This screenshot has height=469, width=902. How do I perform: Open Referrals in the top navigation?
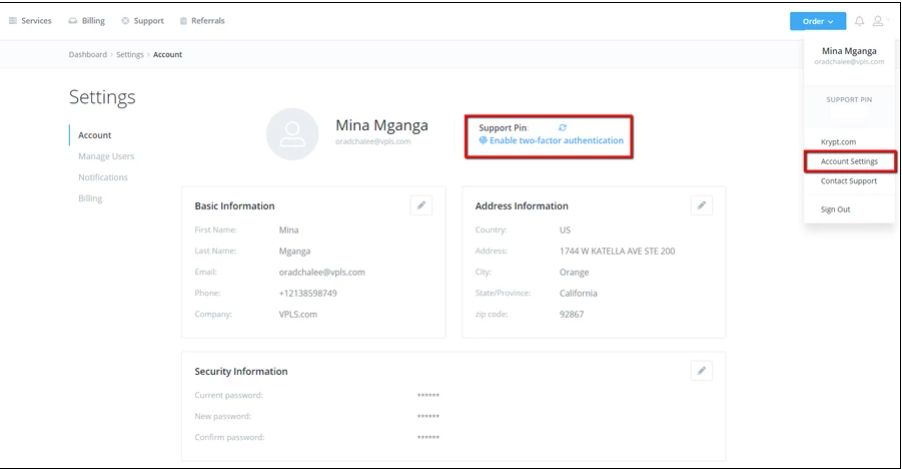202,21
